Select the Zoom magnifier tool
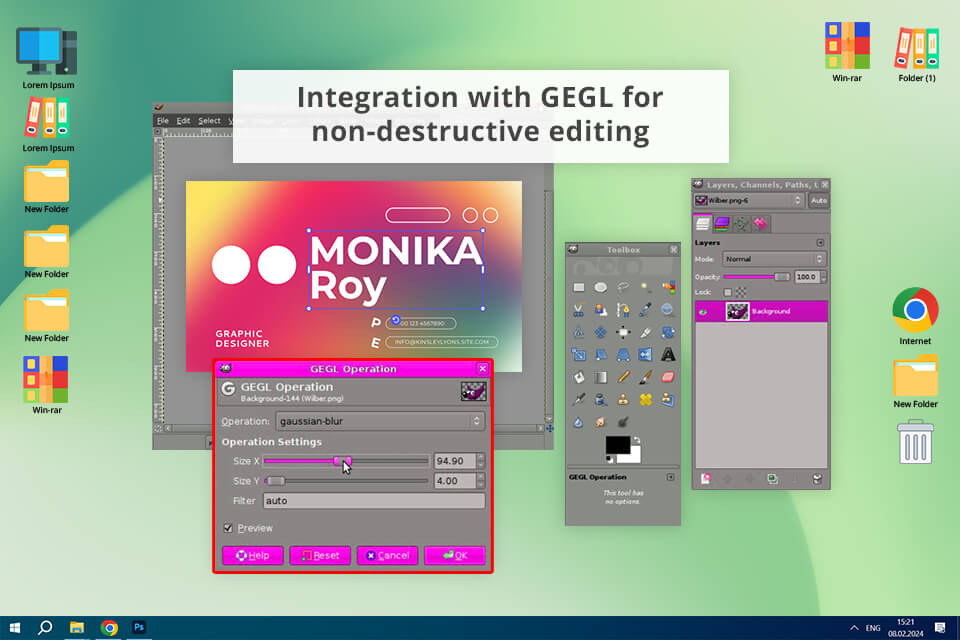 (x=668, y=310)
